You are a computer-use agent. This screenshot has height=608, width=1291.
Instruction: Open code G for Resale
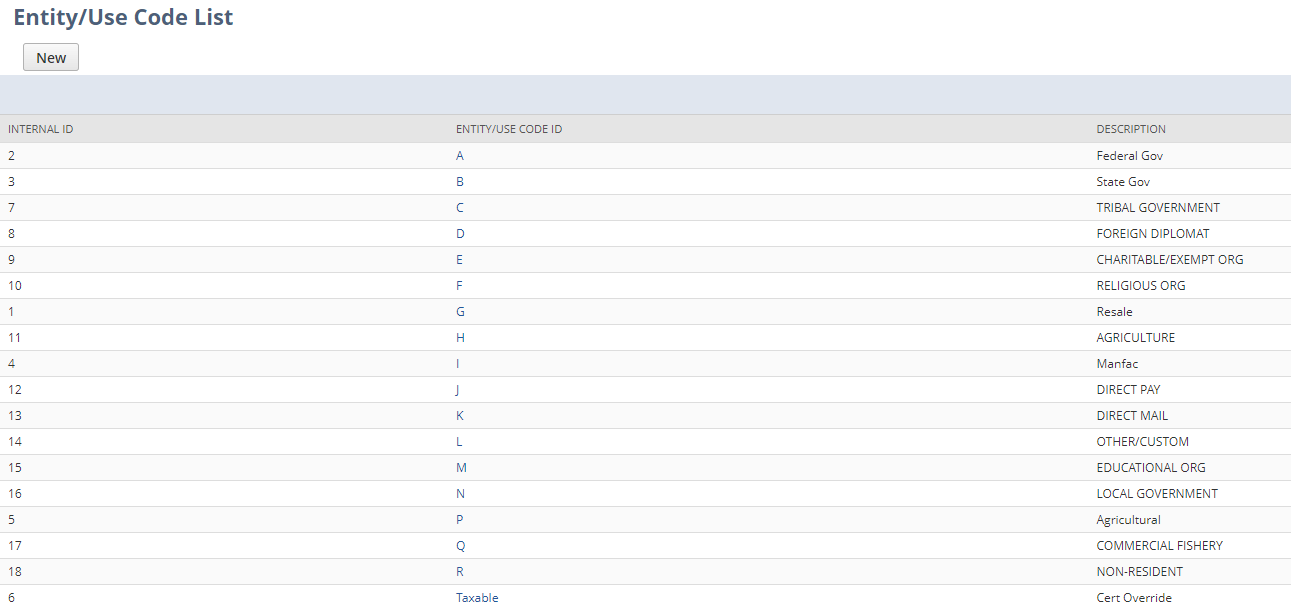click(x=459, y=311)
